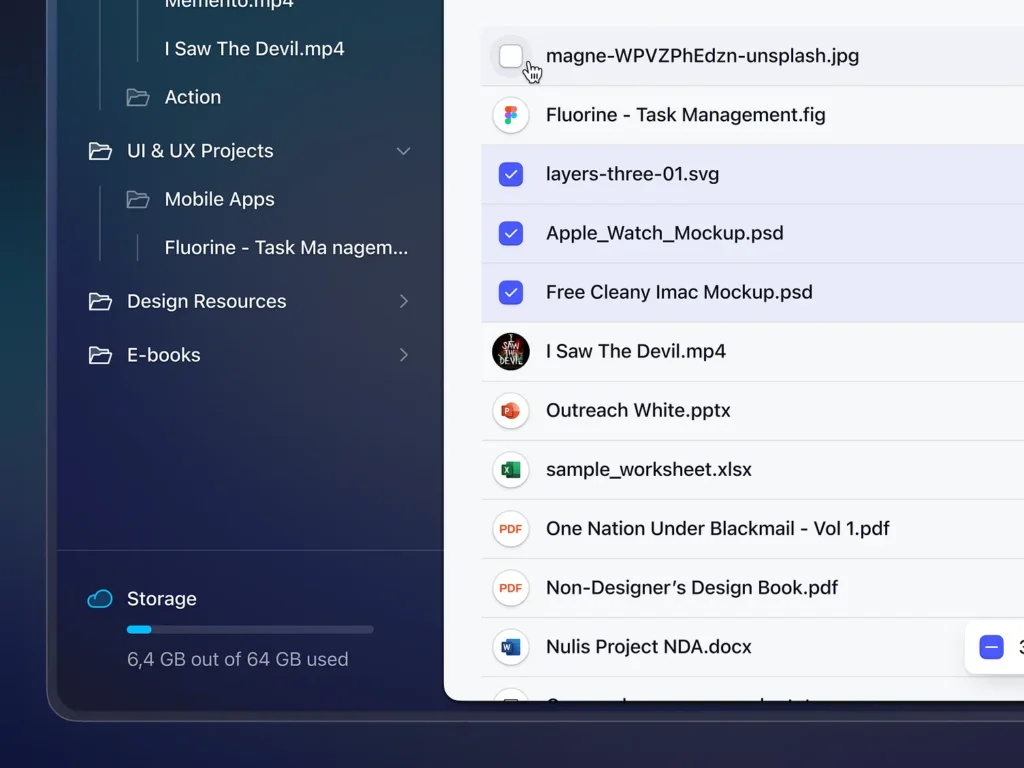Click the Storage usage progress bar
The width and height of the screenshot is (1024, 768).
coord(250,630)
